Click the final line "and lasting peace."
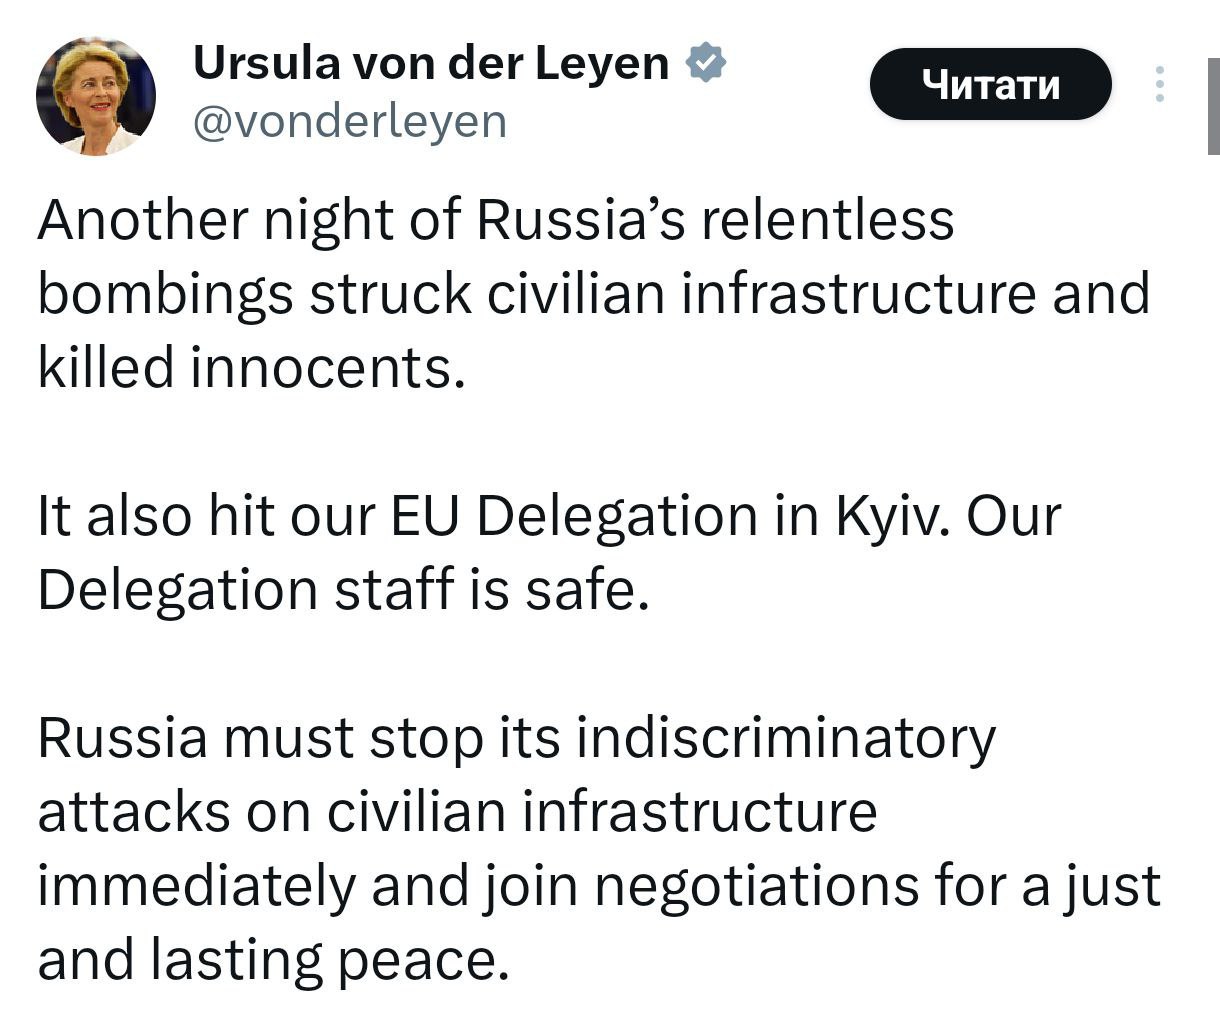This screenshot has width=1220, height=1018. tap(267, 961)
